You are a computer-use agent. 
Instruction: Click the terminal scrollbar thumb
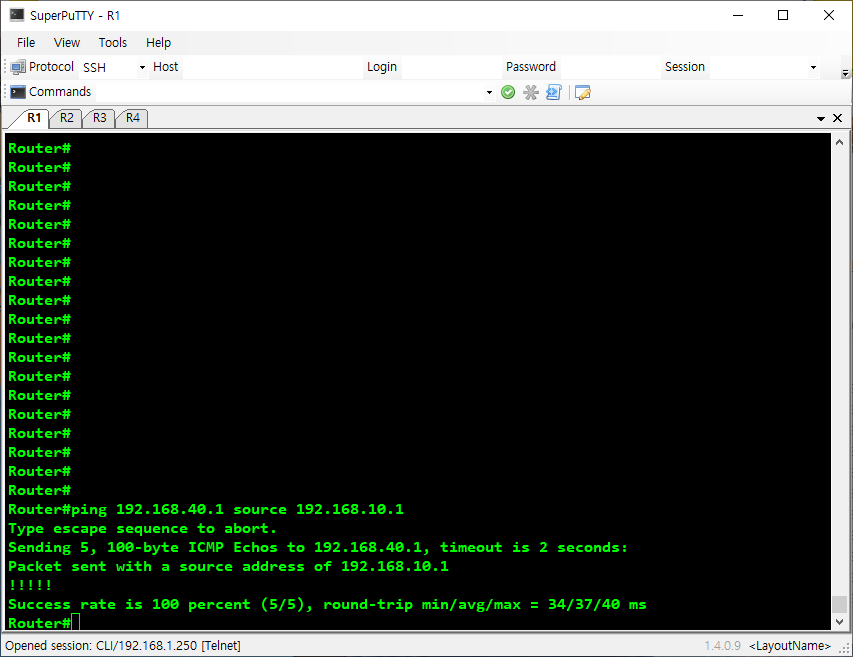(x=839, y=604)
